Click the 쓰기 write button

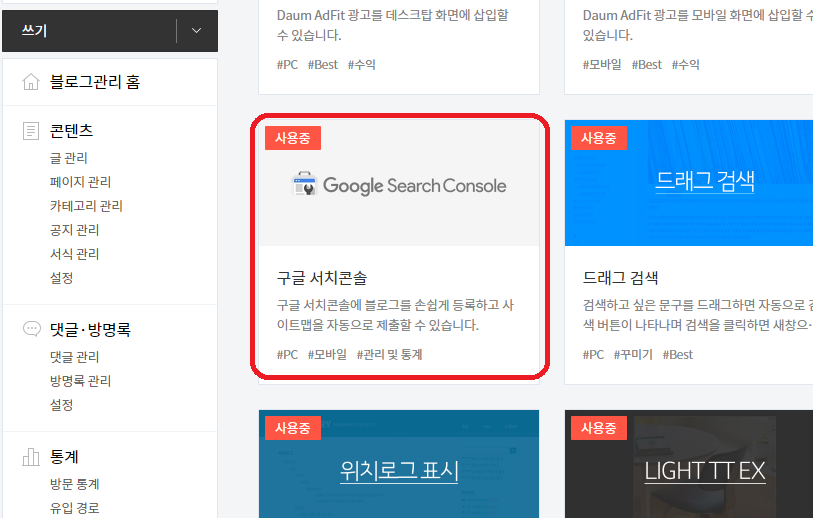[89, 31]
